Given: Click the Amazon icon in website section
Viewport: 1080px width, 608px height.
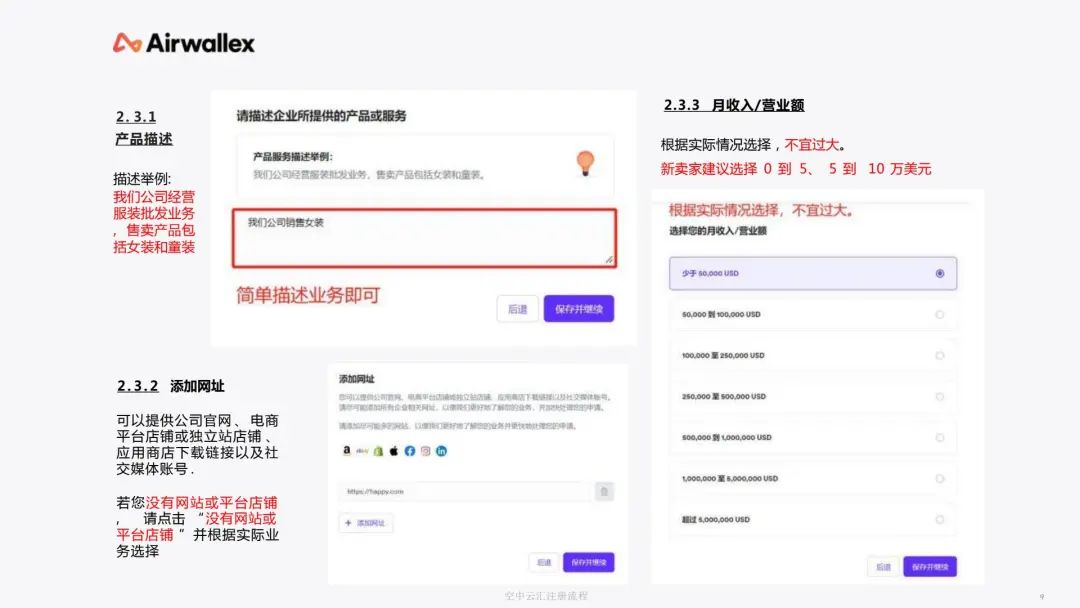Looking at the screenshot, I should [x=346, y=451].
